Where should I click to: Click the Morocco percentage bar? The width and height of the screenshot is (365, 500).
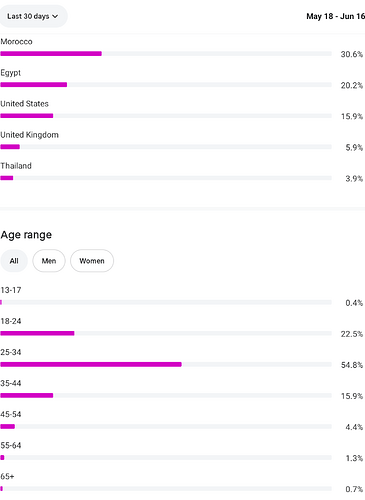coord(166,54)
